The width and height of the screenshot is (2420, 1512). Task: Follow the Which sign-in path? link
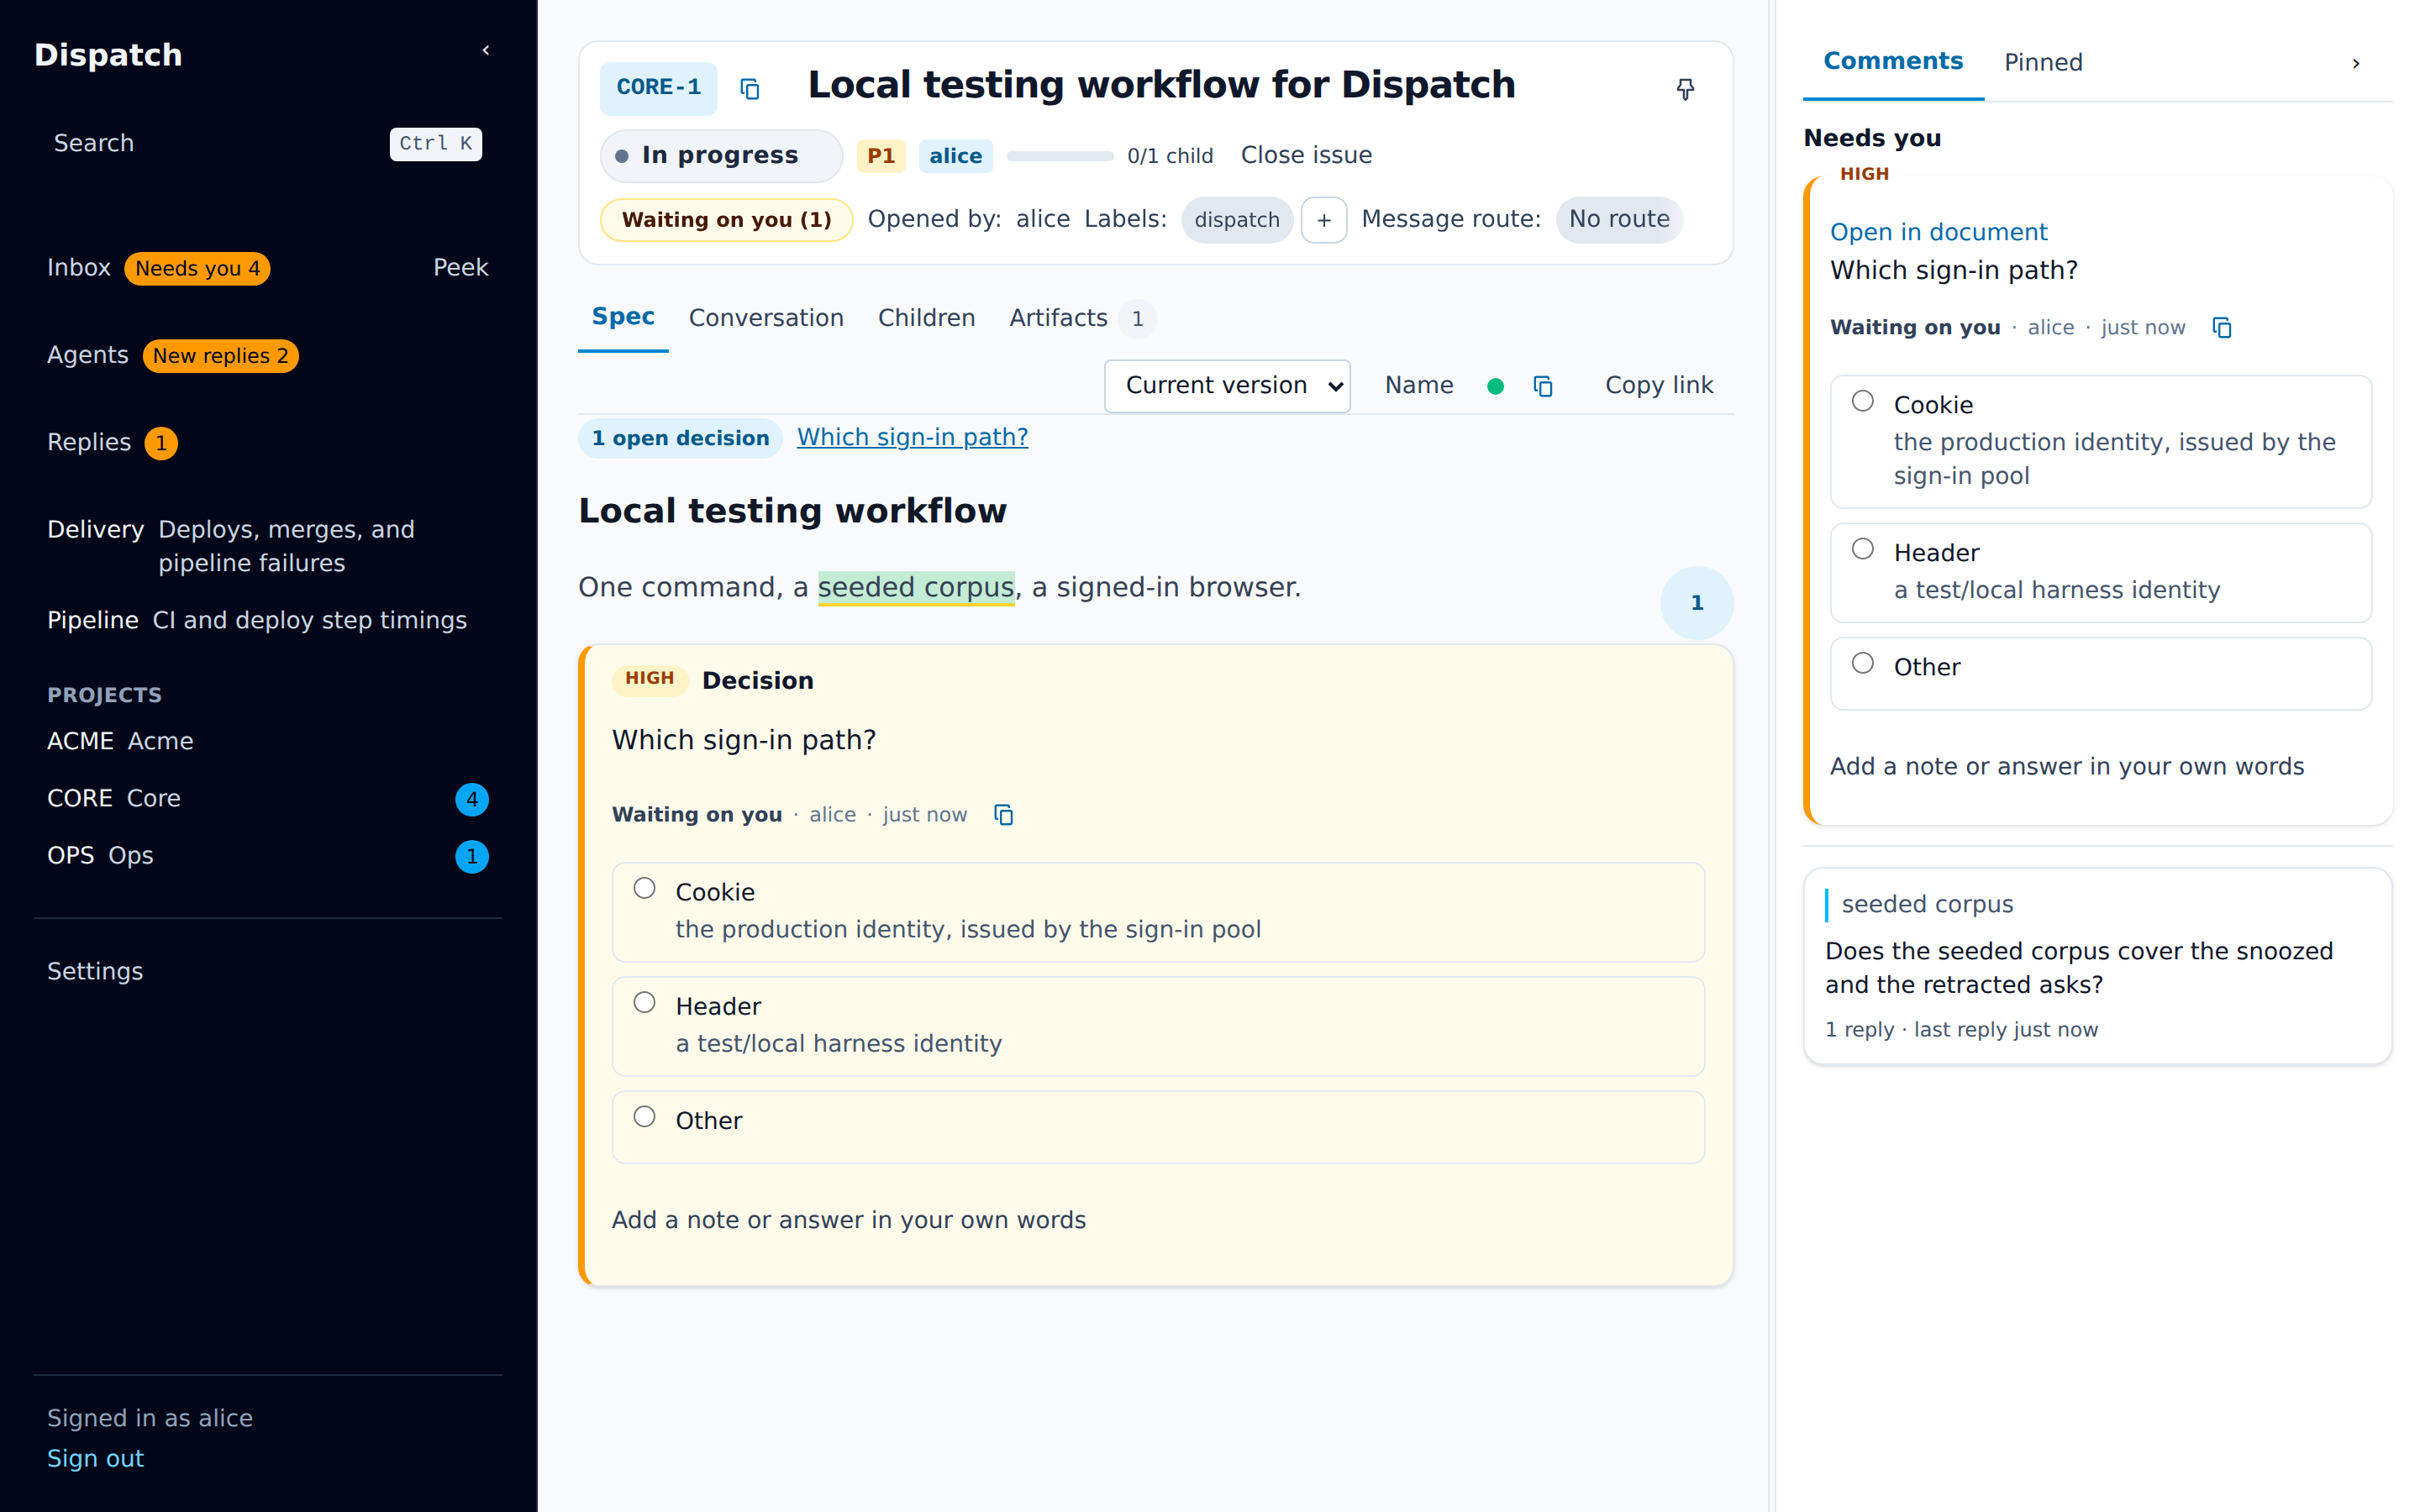(912, 438)
